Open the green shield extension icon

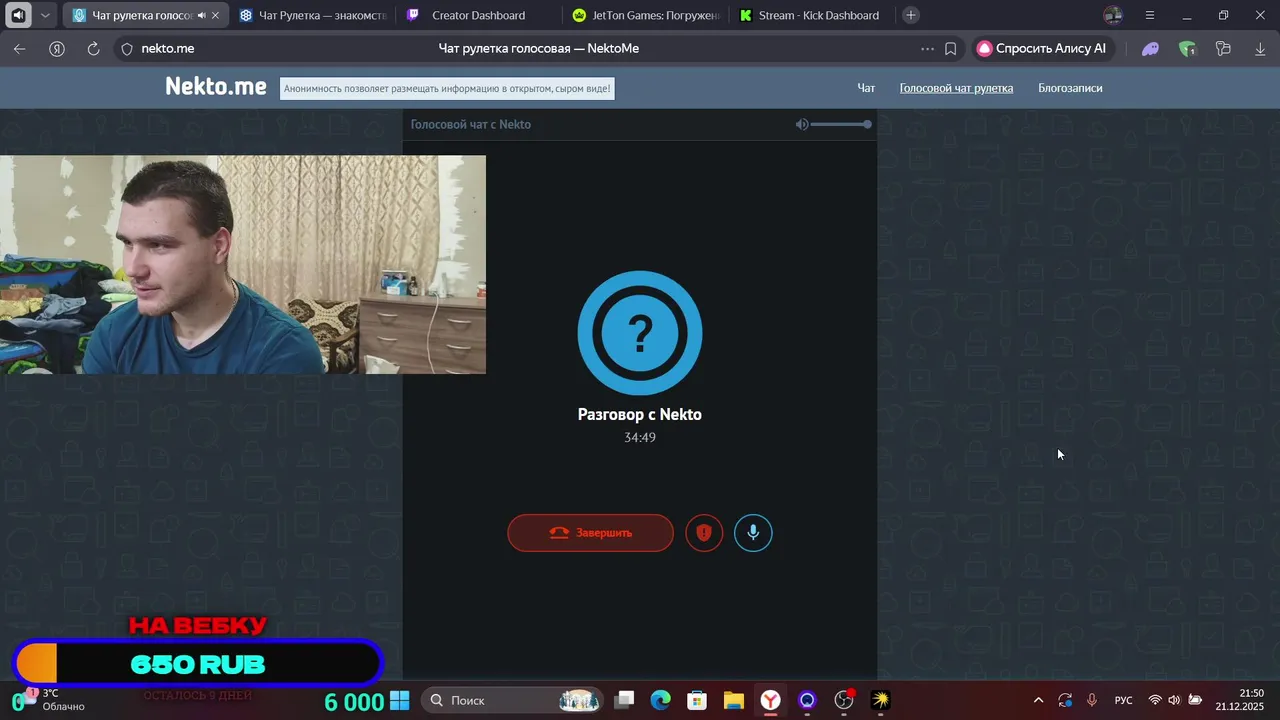(x=1187, y=48)
